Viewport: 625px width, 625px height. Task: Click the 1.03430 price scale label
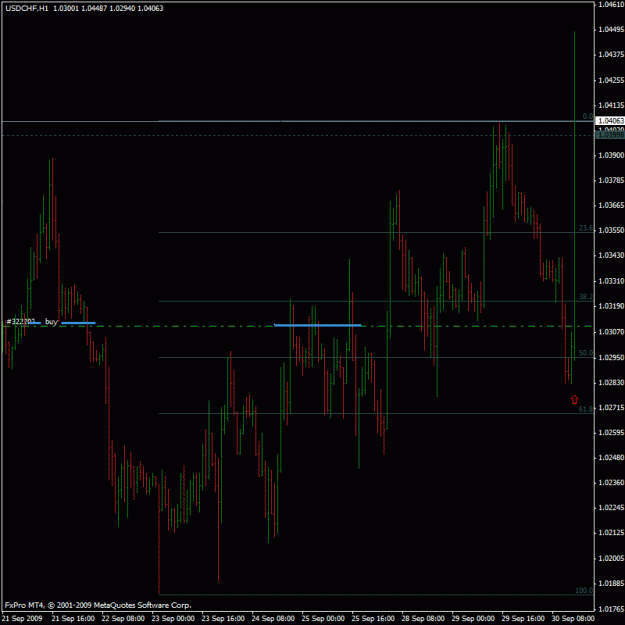(611, 255)
